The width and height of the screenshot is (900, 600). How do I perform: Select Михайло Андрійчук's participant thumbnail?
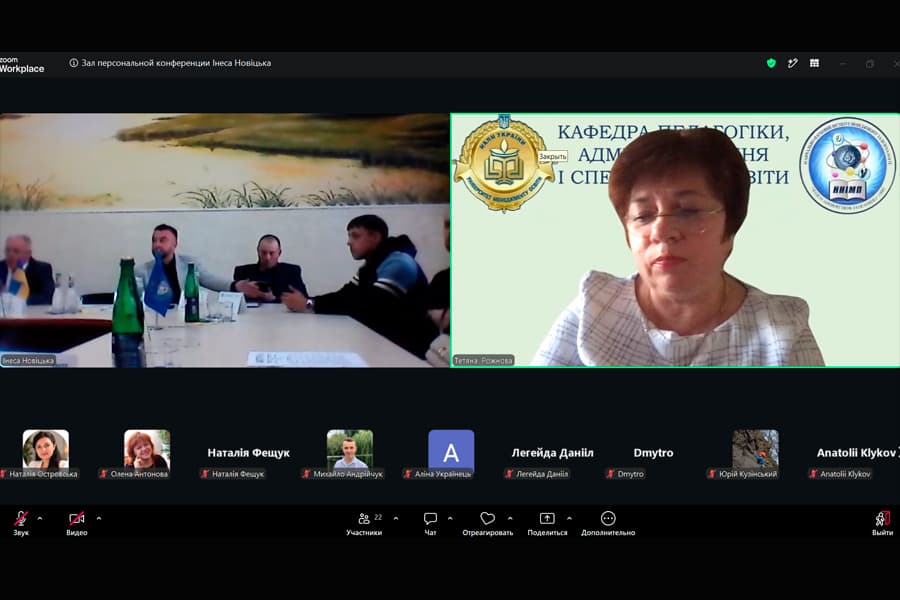coord(350,449)
